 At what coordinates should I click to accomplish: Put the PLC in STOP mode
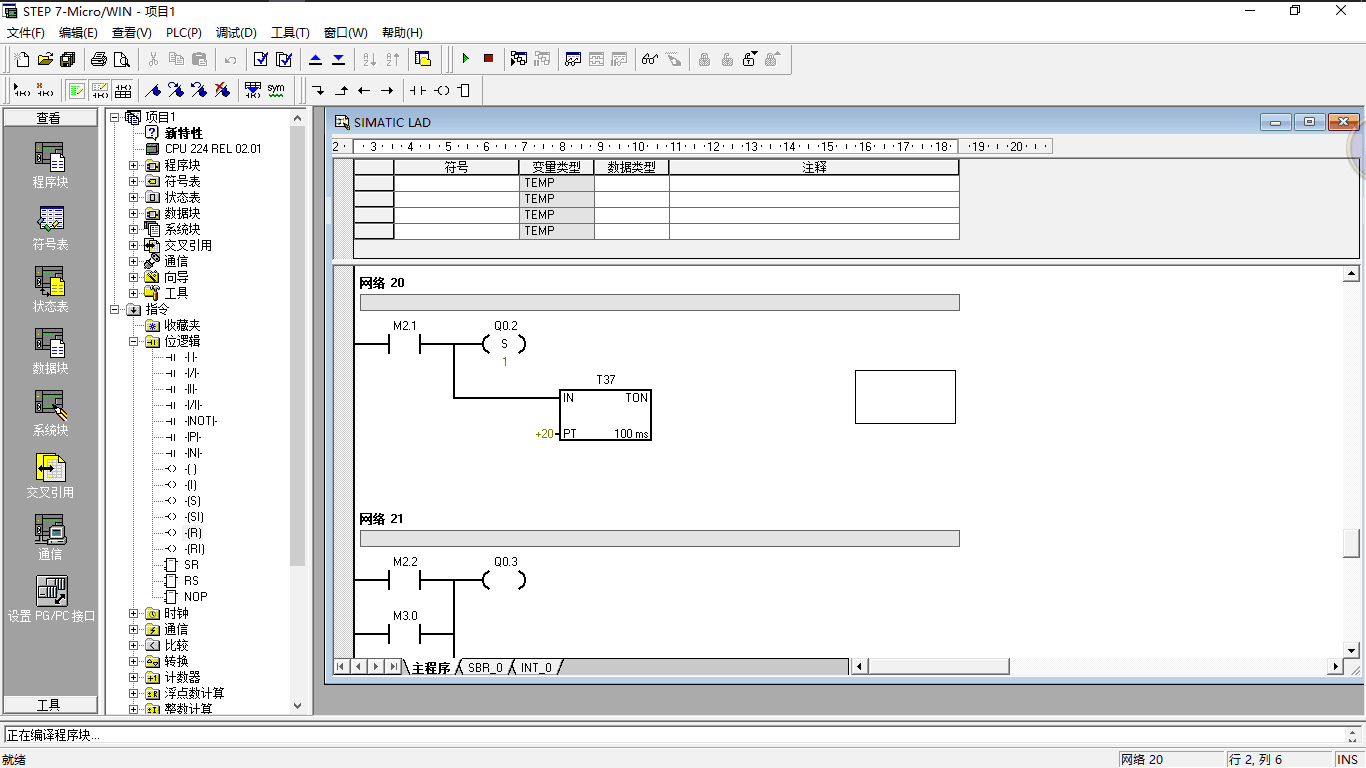tap(488, 59)
